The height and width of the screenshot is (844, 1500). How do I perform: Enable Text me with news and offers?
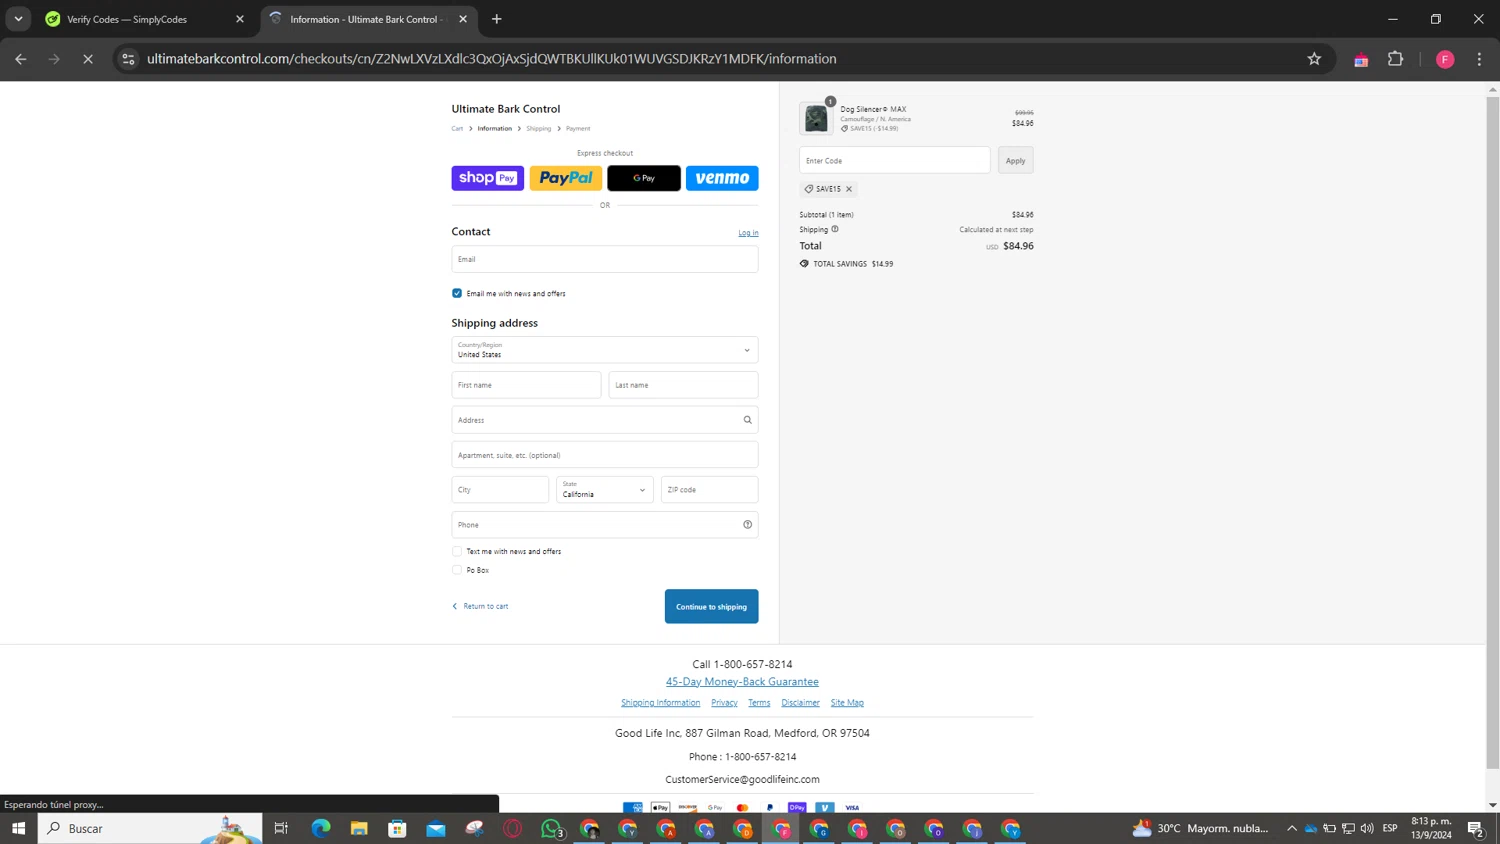tap(457, 551)
